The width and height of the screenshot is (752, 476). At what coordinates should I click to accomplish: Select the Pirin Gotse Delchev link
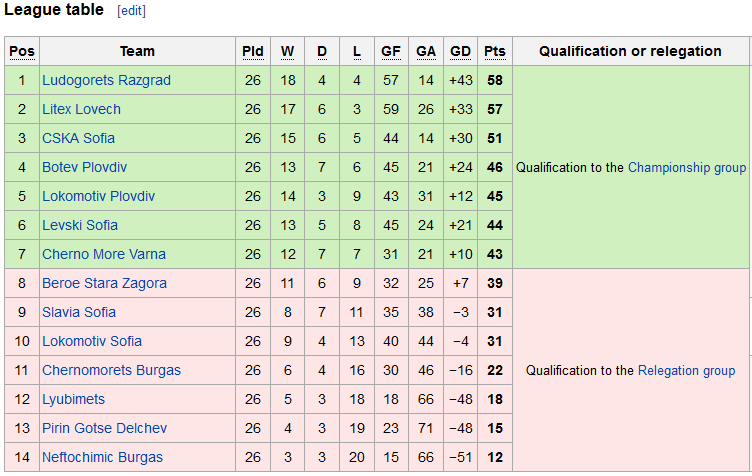point(105,428)
